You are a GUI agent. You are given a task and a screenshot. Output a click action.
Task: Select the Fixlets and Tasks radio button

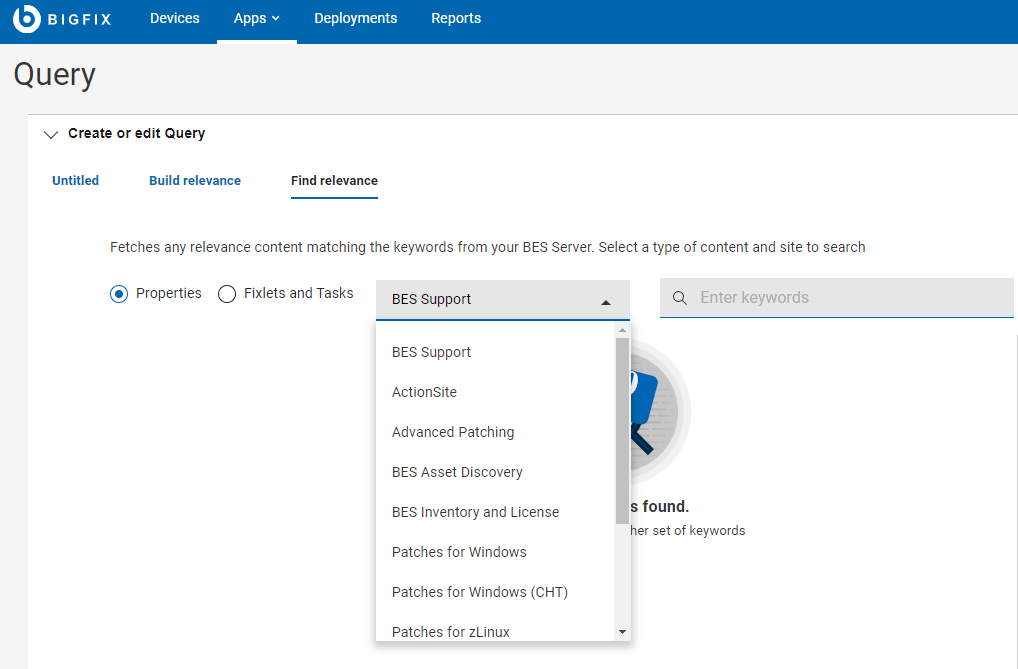tap(227, 294)
